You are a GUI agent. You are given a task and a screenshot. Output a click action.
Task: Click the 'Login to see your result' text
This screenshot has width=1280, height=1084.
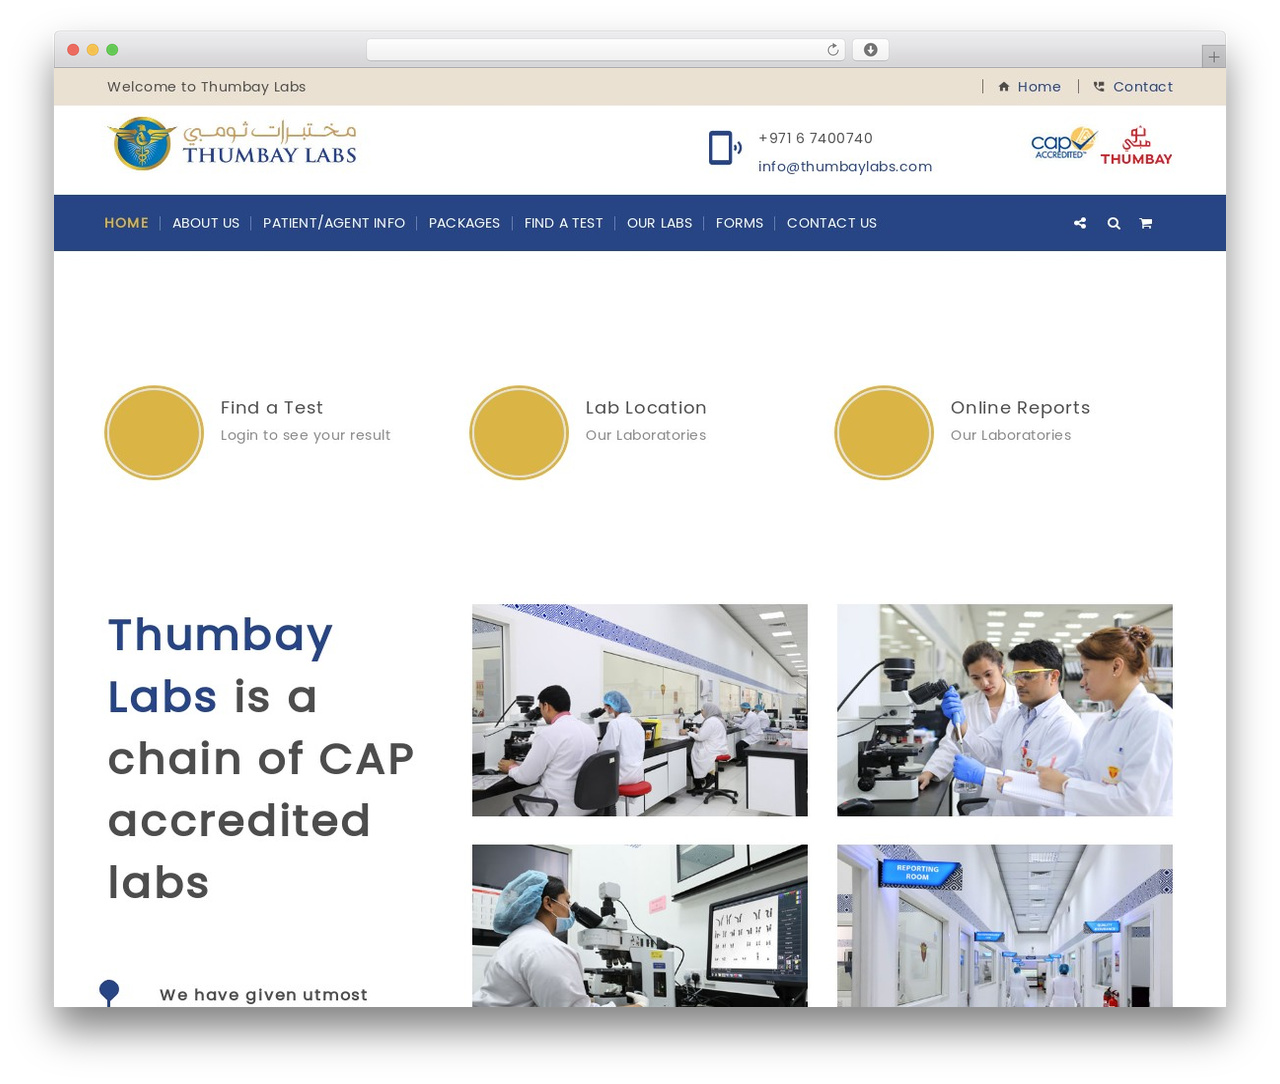[305, 435]
